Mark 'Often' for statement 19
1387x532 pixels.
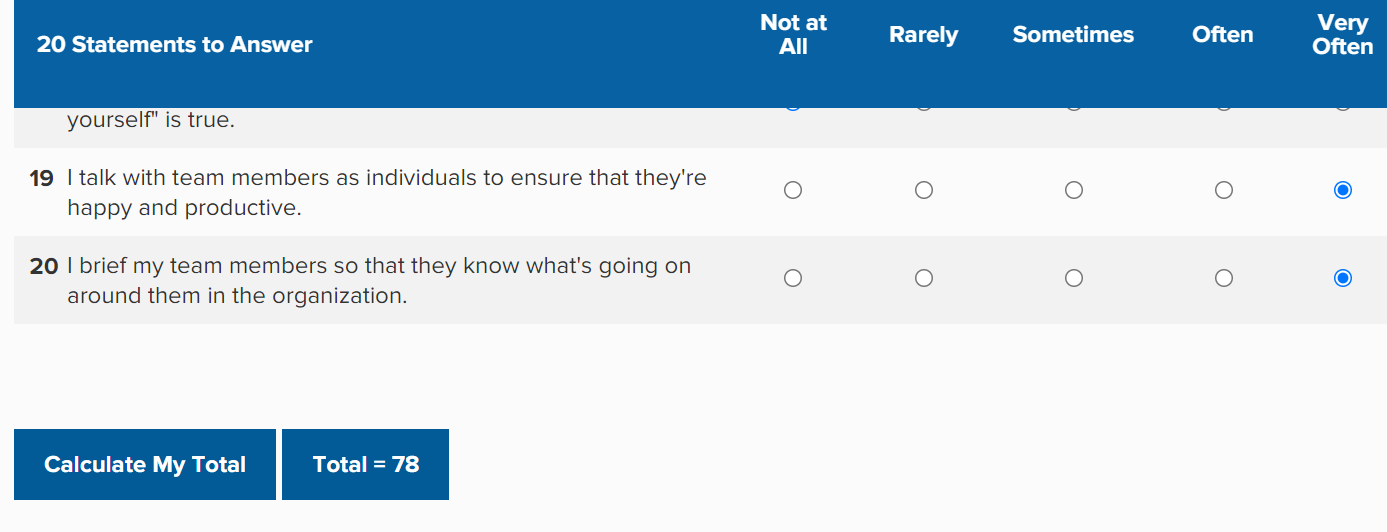1224,190
